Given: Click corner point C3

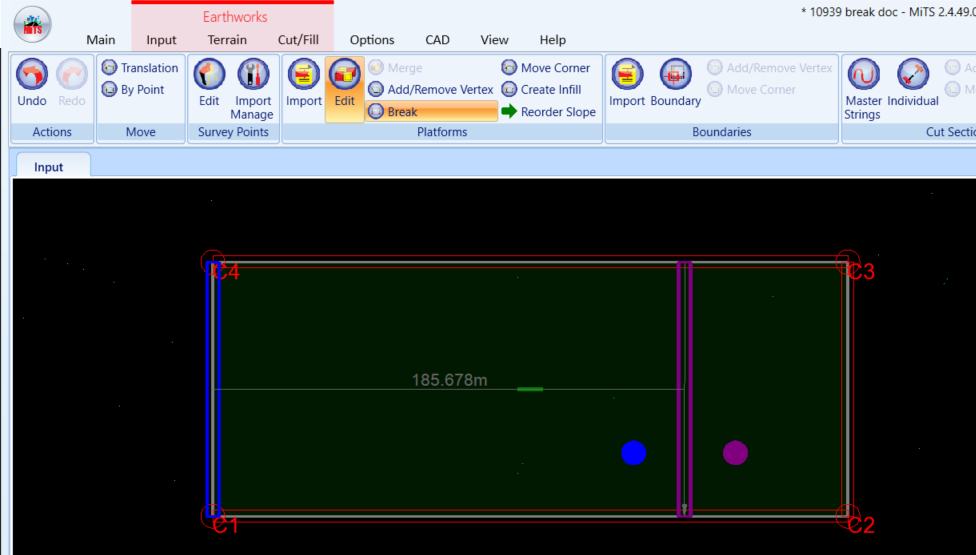Looking at the screenshot, I should 847,262.
